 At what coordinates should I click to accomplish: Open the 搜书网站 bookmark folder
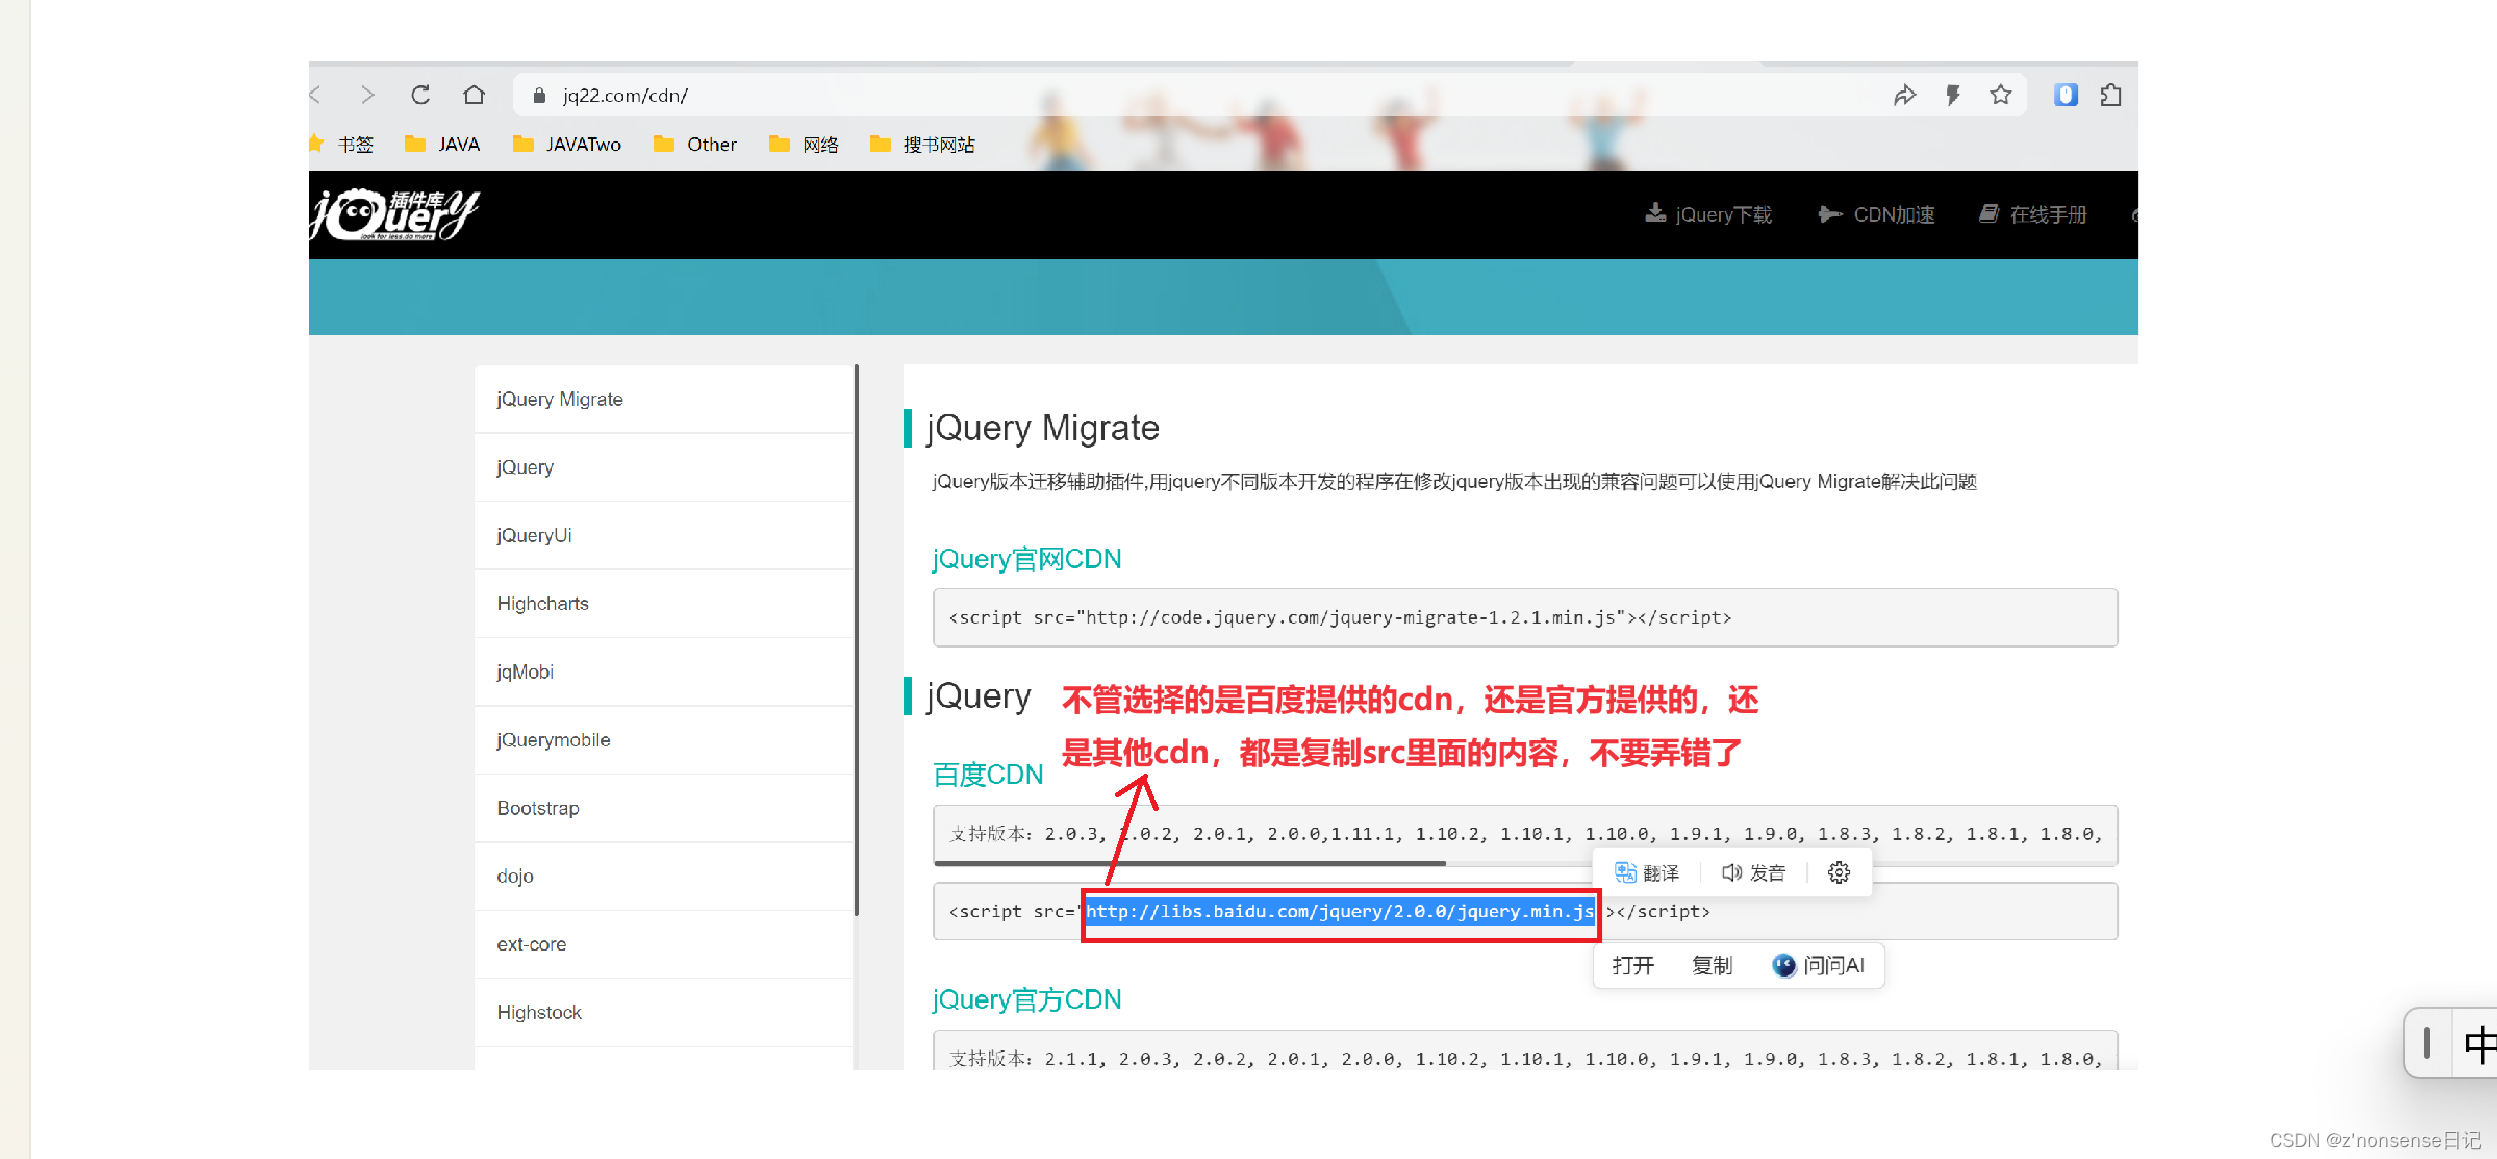[x=922, y=144]
